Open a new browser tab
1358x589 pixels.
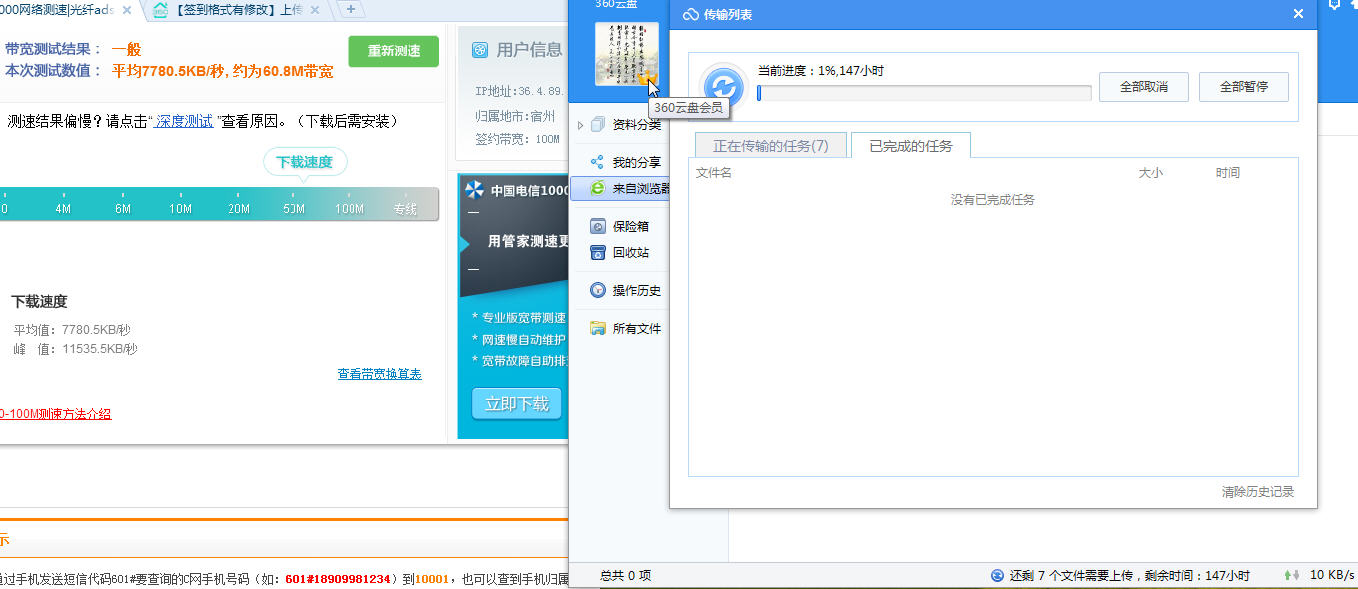[350, 10]
